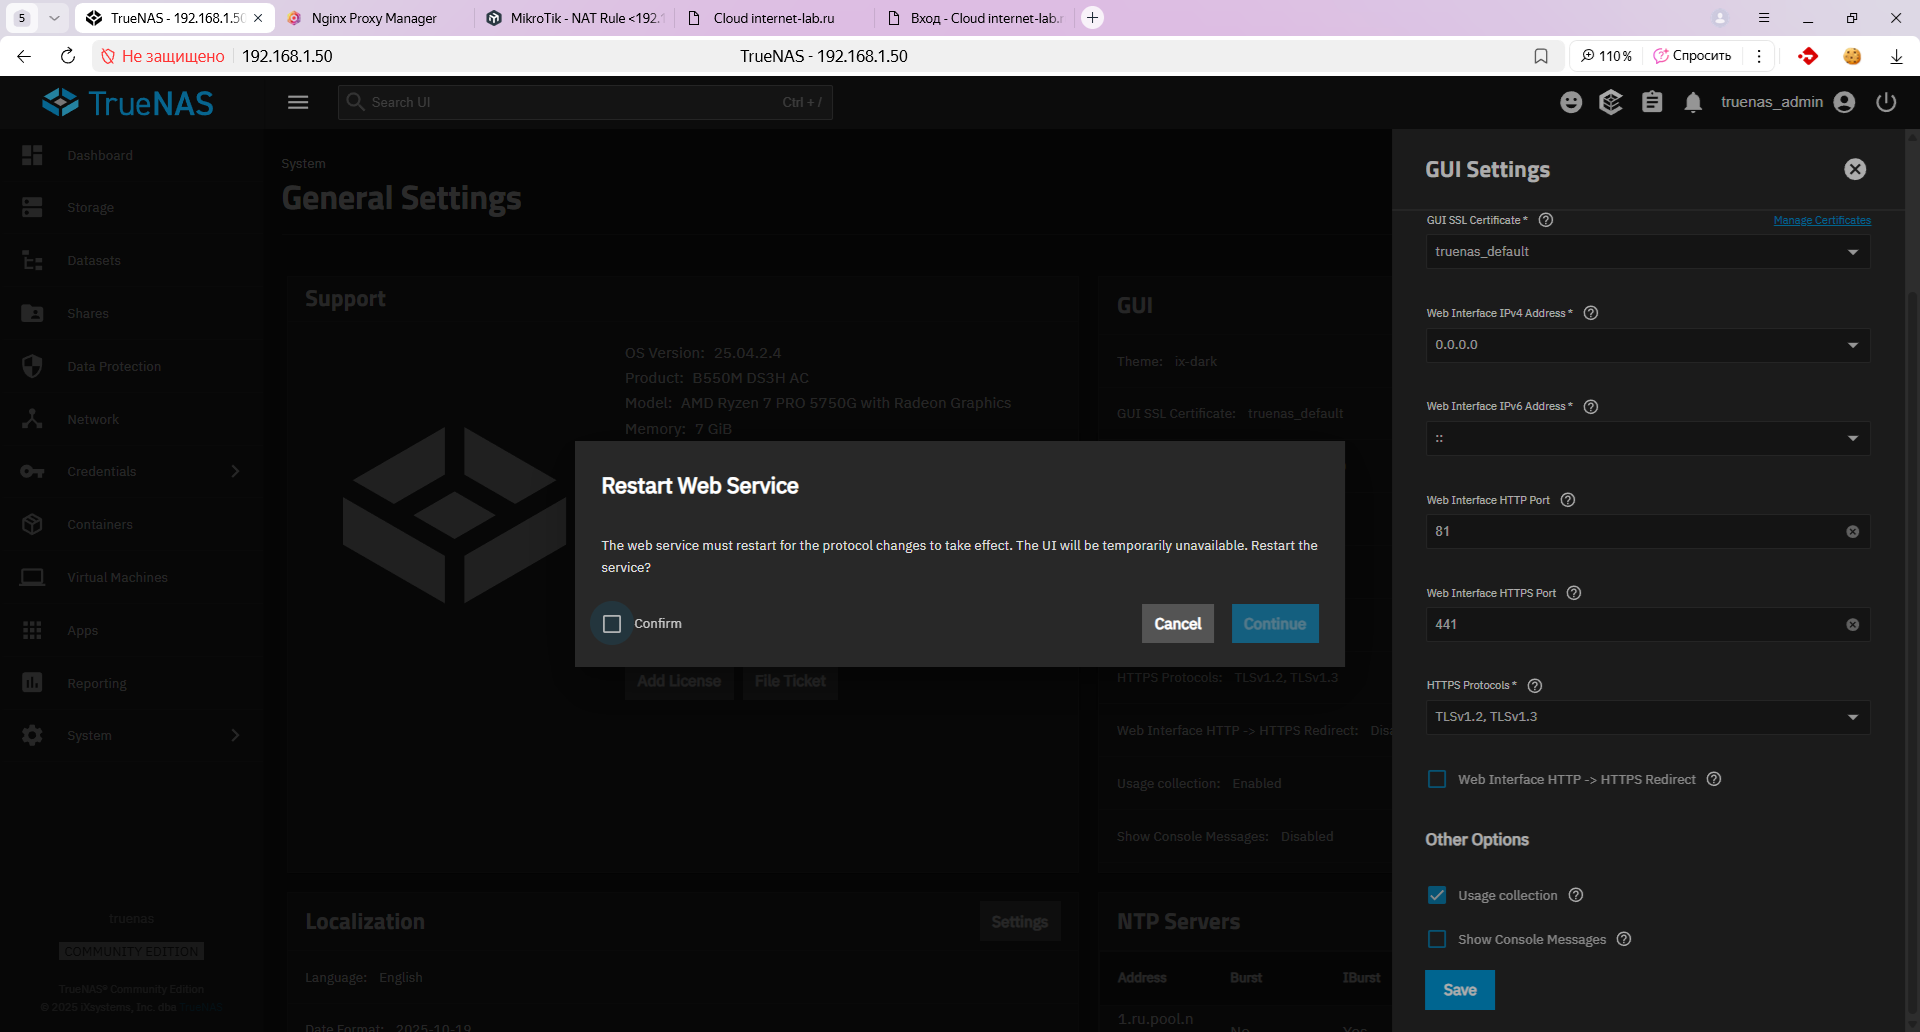
Task: Switch to the Nginx Proxy Manager tab
Action: tap(374, 18)
